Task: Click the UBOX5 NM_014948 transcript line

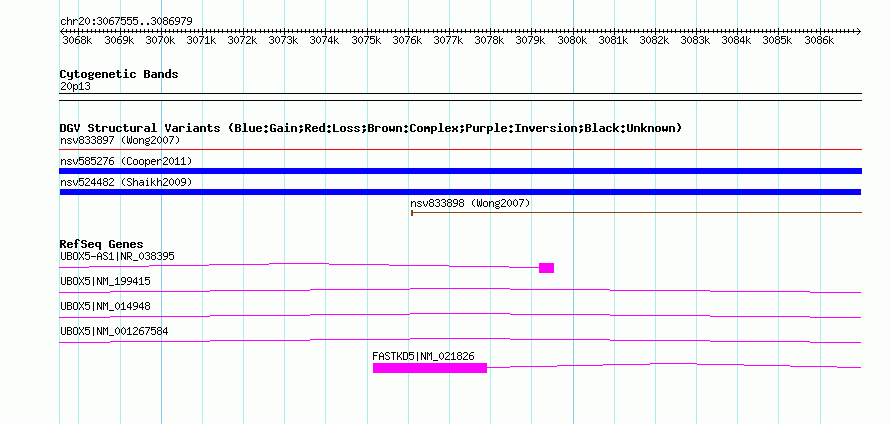Action: coord(460,316)
